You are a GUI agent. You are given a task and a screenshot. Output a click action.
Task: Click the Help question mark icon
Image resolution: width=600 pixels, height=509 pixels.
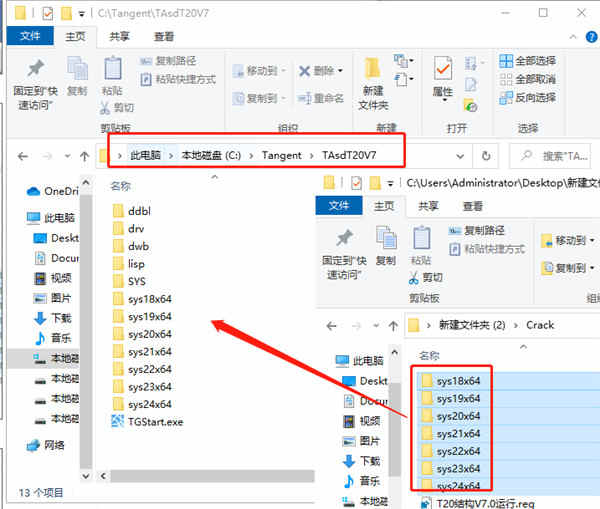coord(591,37)
